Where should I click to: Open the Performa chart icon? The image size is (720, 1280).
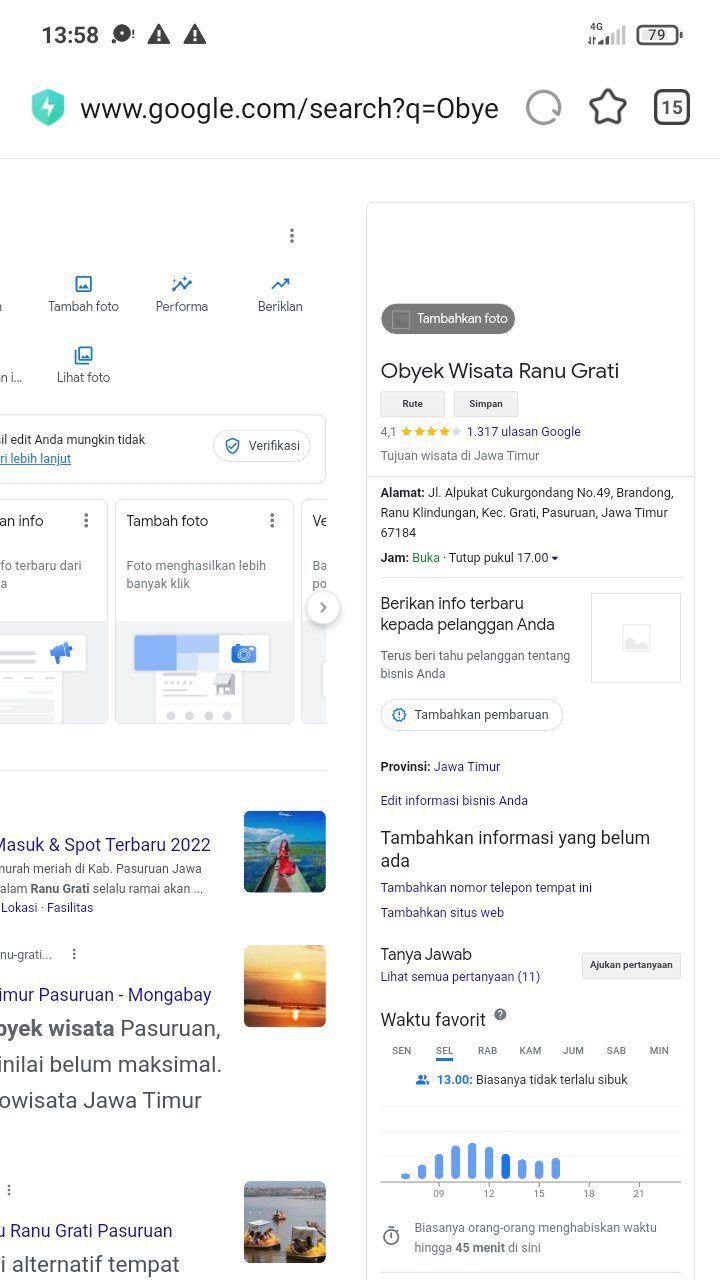(182, 285)
